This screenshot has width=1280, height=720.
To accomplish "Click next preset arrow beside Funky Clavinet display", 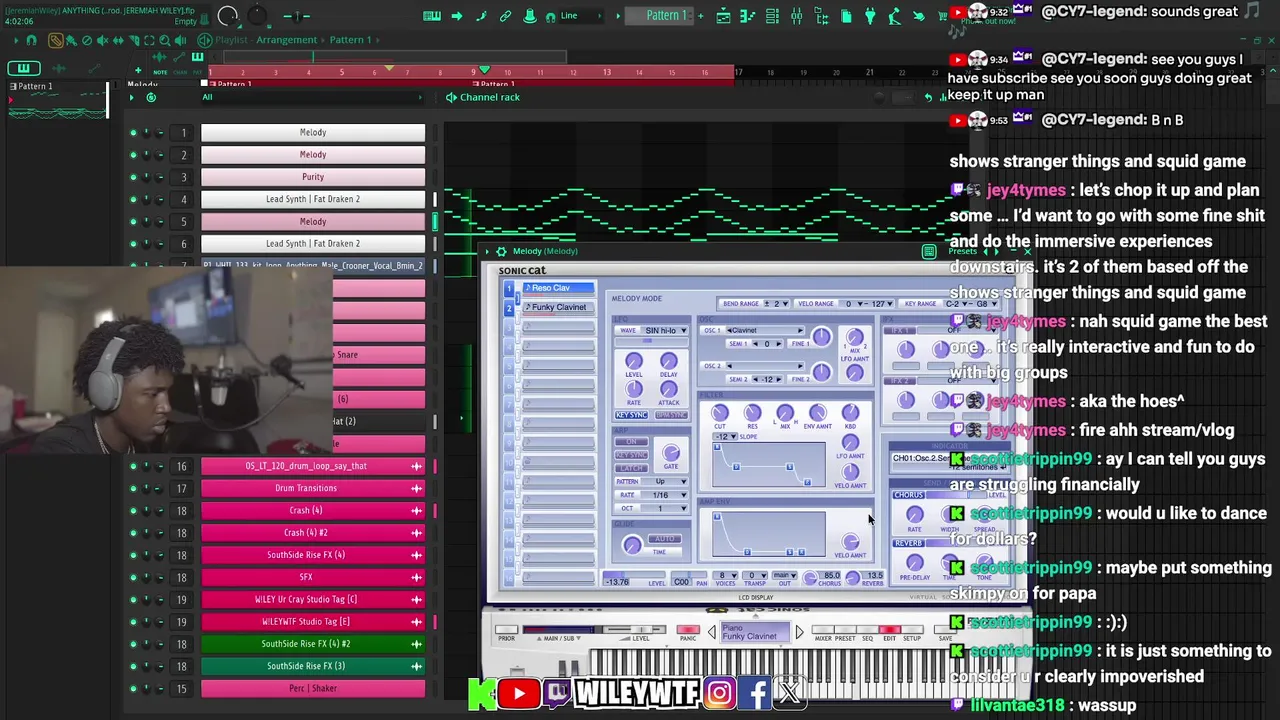I will 798,632.
